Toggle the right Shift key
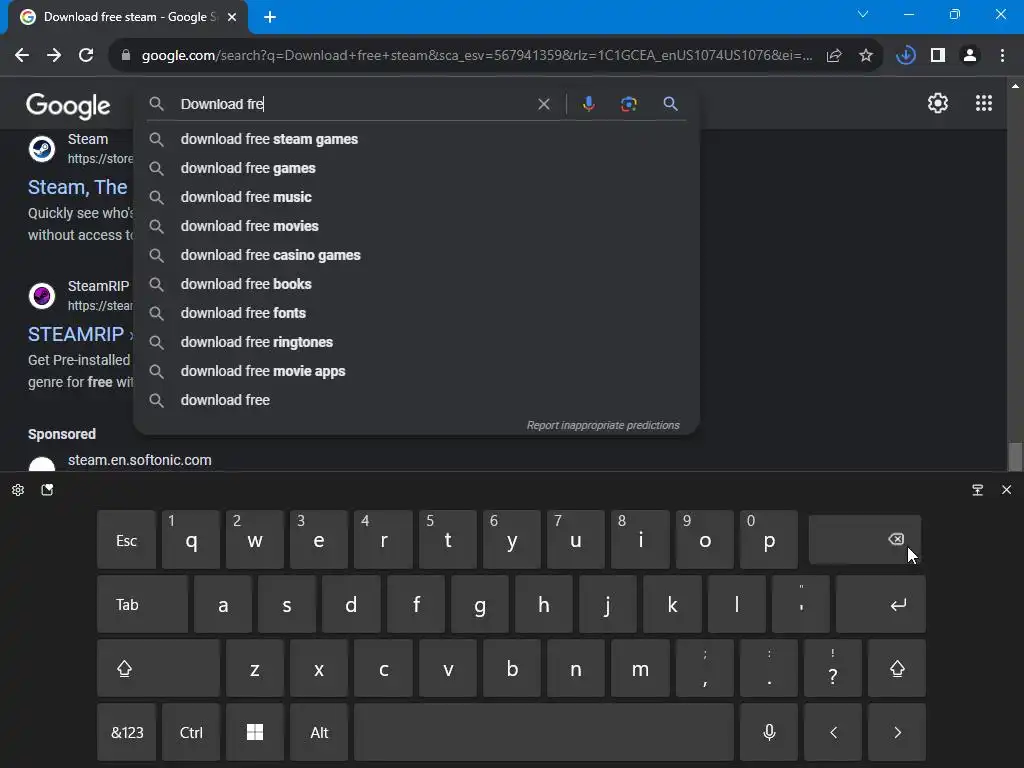Screen dimensions: 1024x768 pyautogui.click(x=897, y=668)
